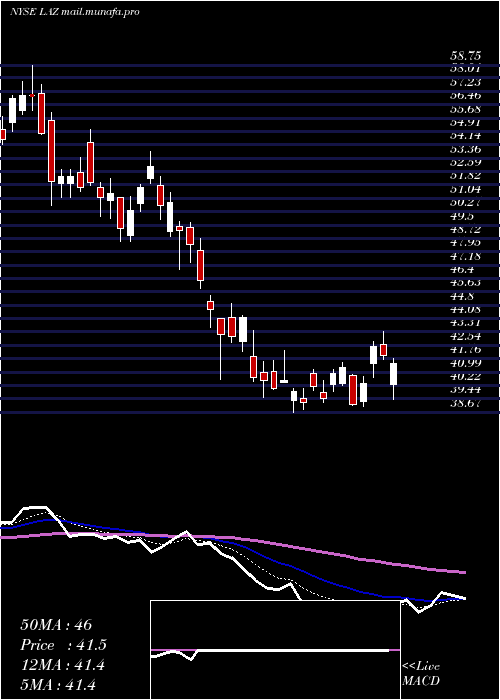Click the Price : 41.5 readout
The height and width of the screenshot is (700, 500).
[x=63, y=645]
